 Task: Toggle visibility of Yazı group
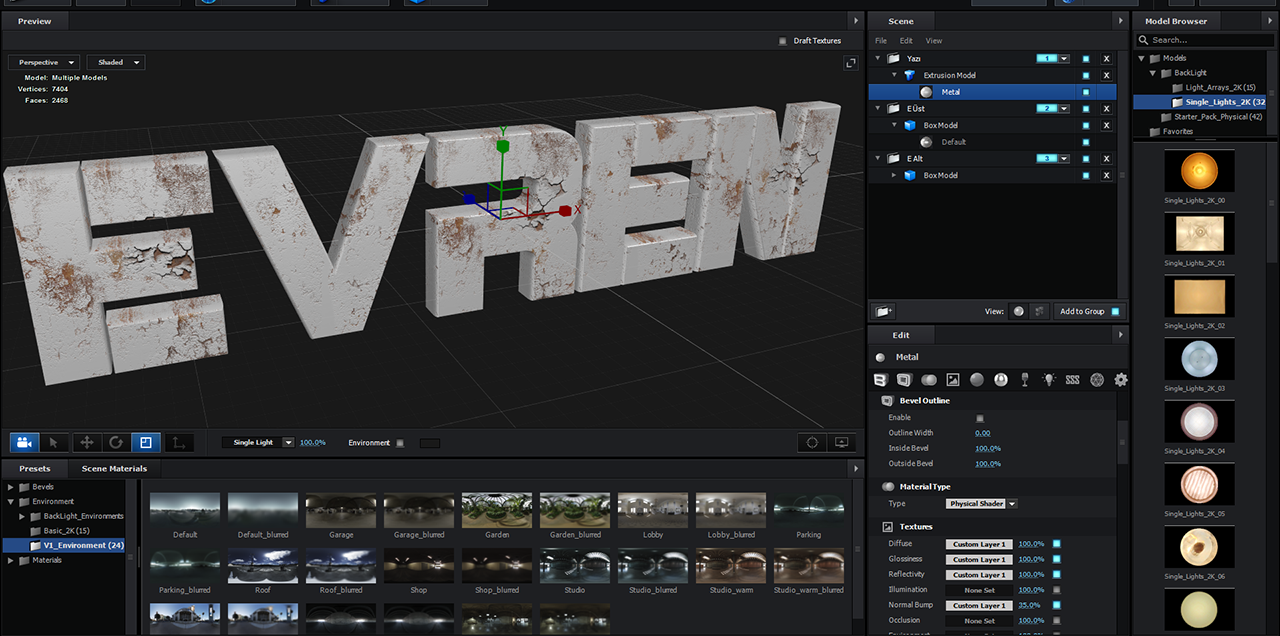1086,59
